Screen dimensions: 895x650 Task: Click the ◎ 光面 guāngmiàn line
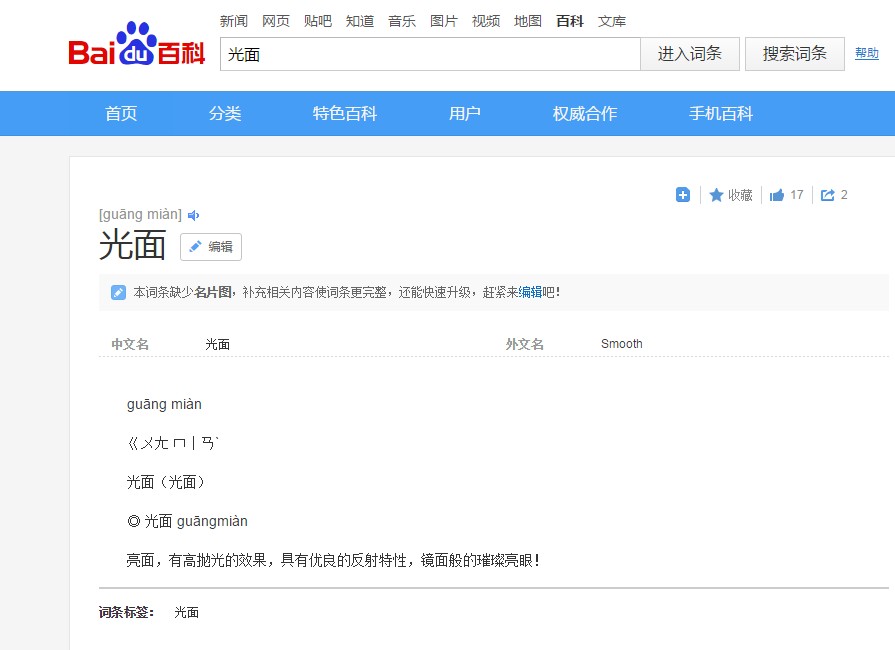click(187, 521)
